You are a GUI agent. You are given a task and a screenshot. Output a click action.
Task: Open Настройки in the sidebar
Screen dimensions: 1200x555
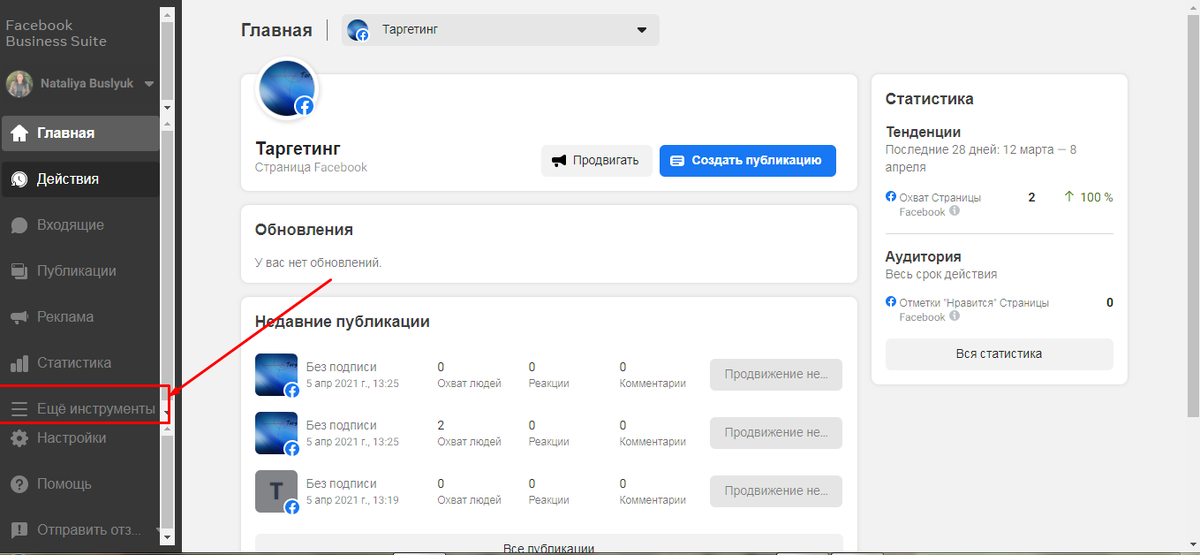tap(80, 438)
